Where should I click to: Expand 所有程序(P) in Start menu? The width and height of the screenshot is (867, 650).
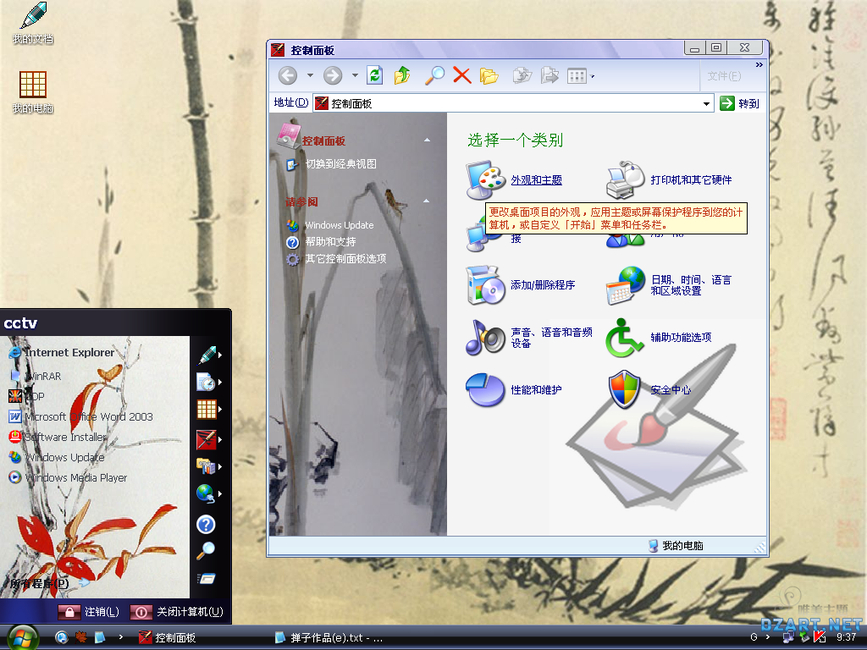(x=49, y=583)
